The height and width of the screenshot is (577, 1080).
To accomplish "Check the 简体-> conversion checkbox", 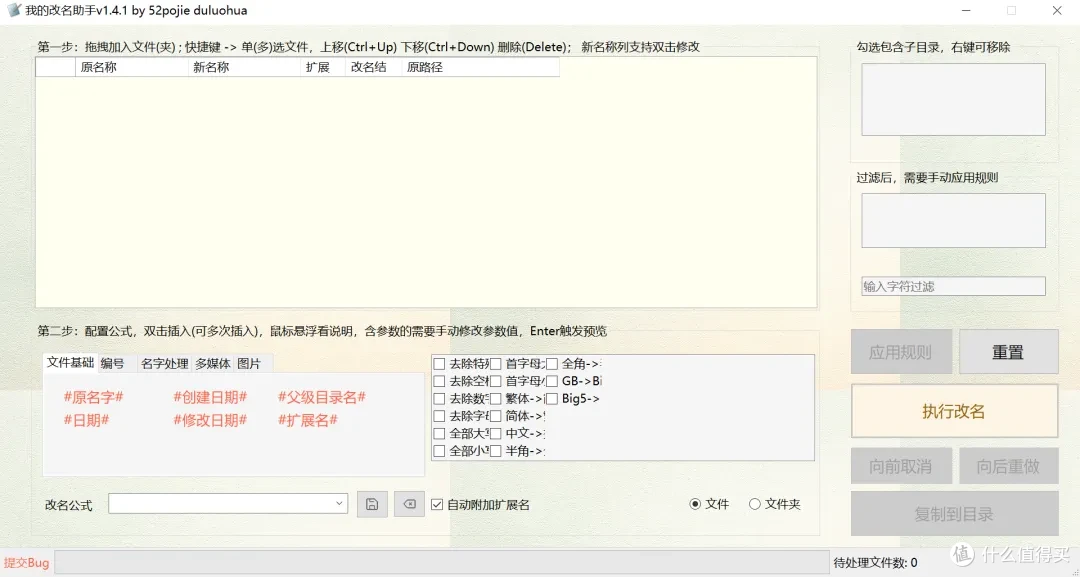I will [x=495, y=416].
